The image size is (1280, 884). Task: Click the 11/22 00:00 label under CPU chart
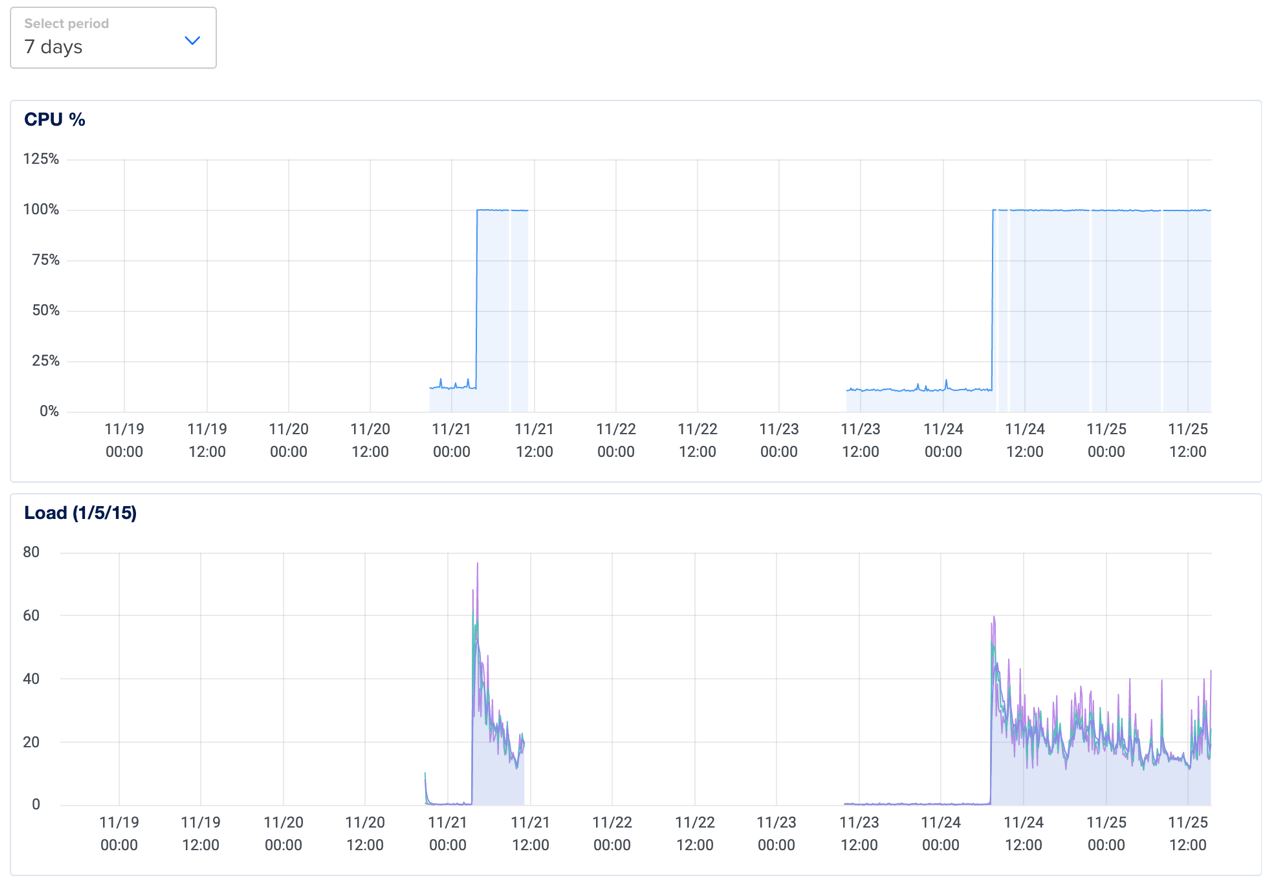point(616,440)
